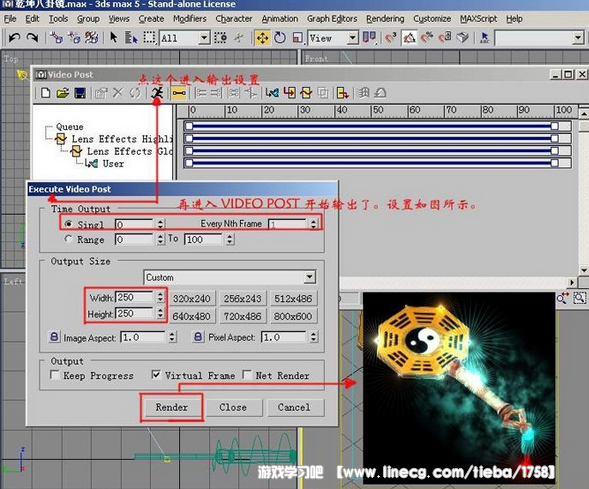Adjust Every Nth Frame spinner
Viewport: 589px width, 489px height.
[x=313, y=224]
